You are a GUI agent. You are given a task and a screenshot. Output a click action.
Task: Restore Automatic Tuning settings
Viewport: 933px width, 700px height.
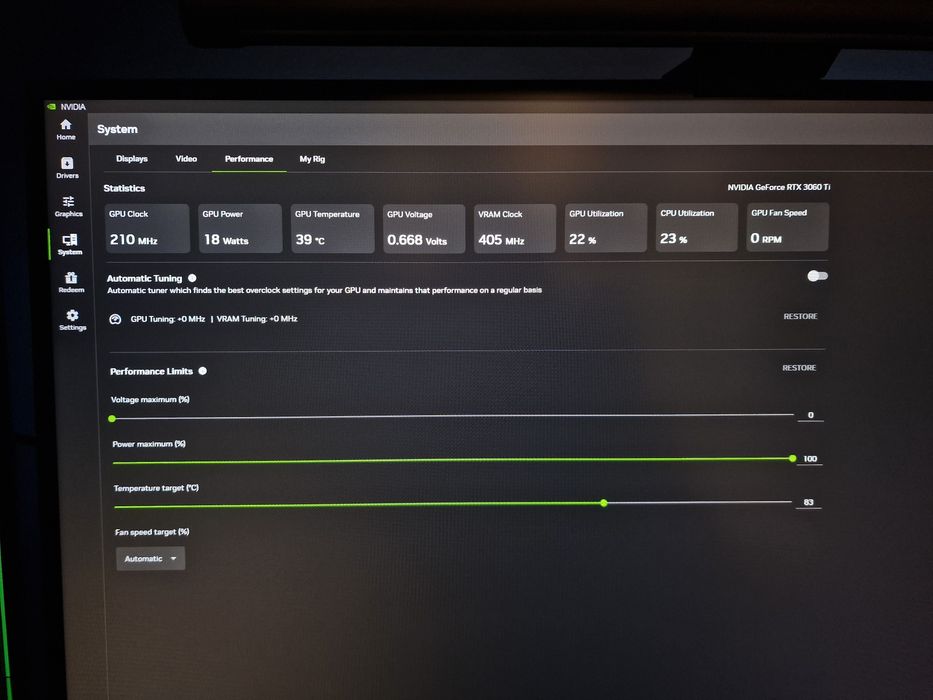(800, 316)
